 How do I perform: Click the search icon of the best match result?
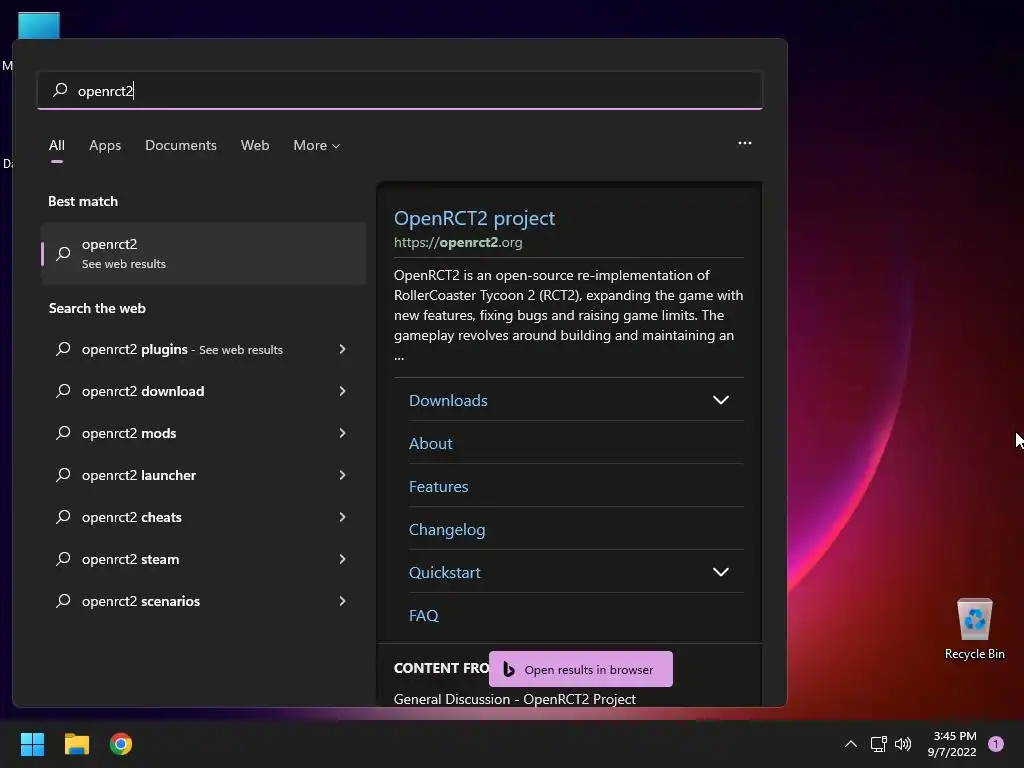point(63,253)
